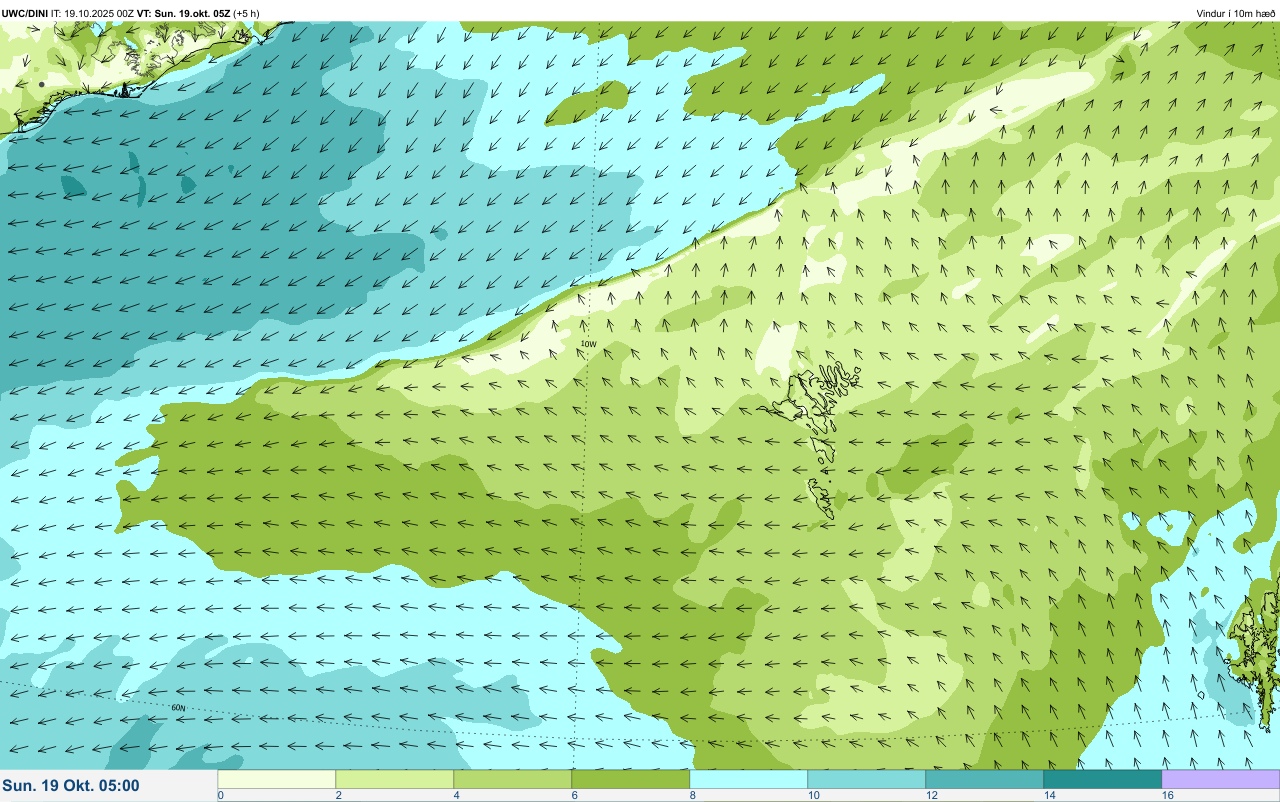Choose the dark teal 14–16 legend swatch

[x=1103, y=779]
